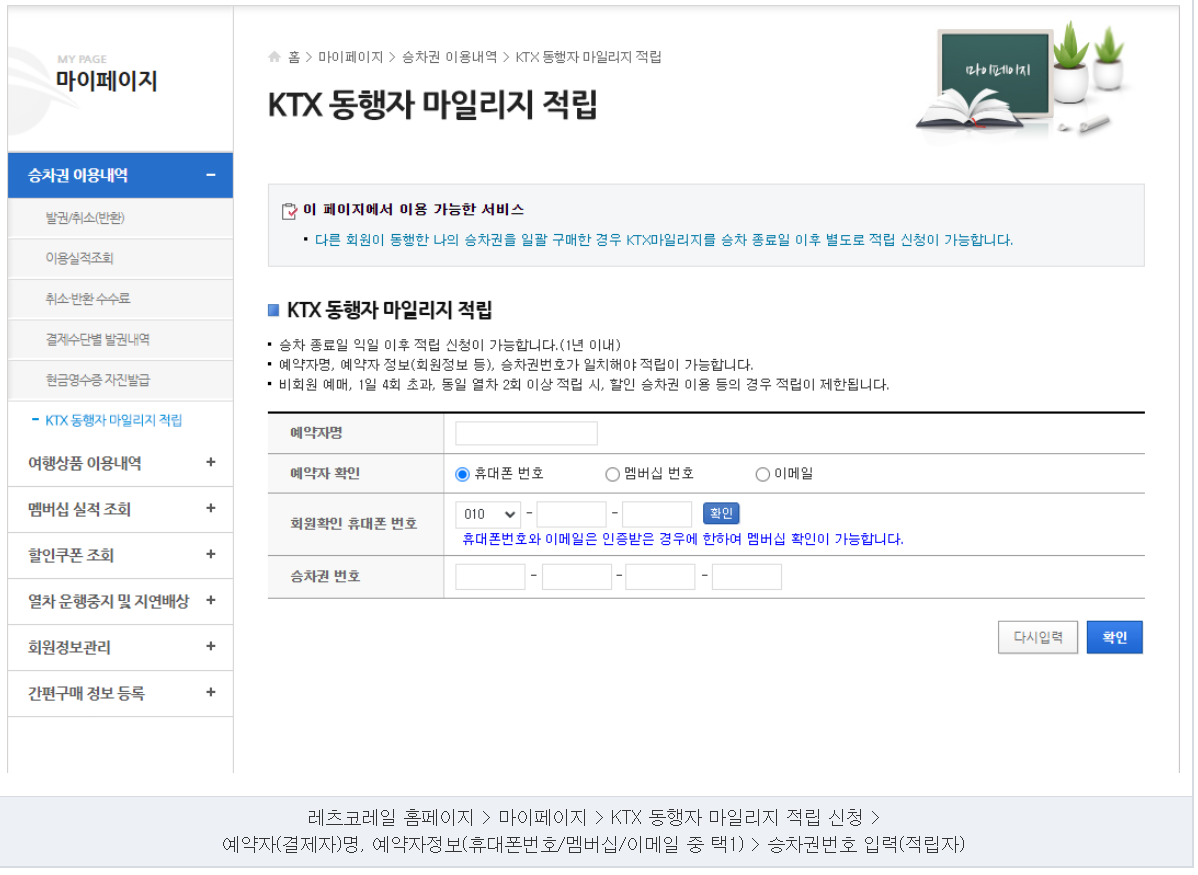Image resolution: width=1198 pixels, height=875 pixels.
Task: Select the 멤버십 번호 radio button
Action: pyautogui.click(x=613, y=475)
